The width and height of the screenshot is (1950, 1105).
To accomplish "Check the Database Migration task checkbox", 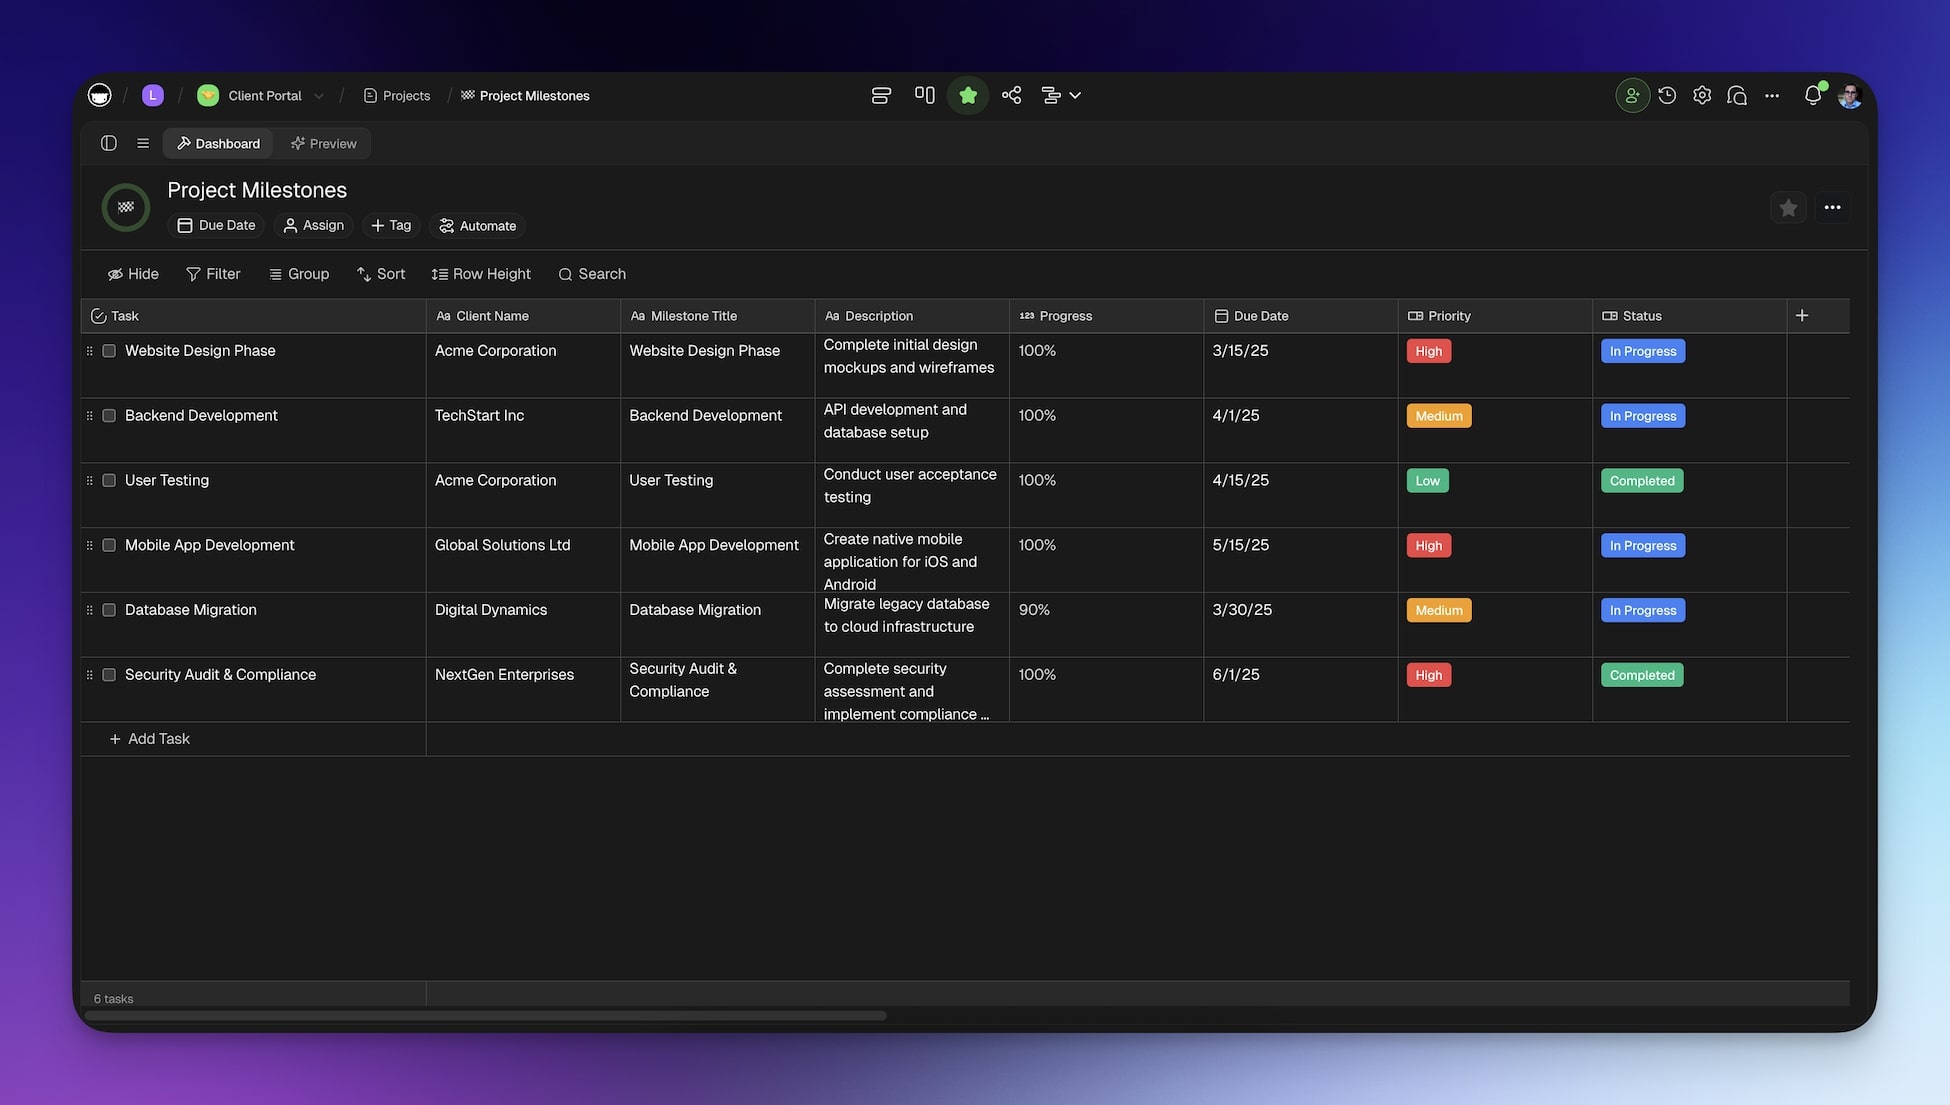I will click(109, 609).
